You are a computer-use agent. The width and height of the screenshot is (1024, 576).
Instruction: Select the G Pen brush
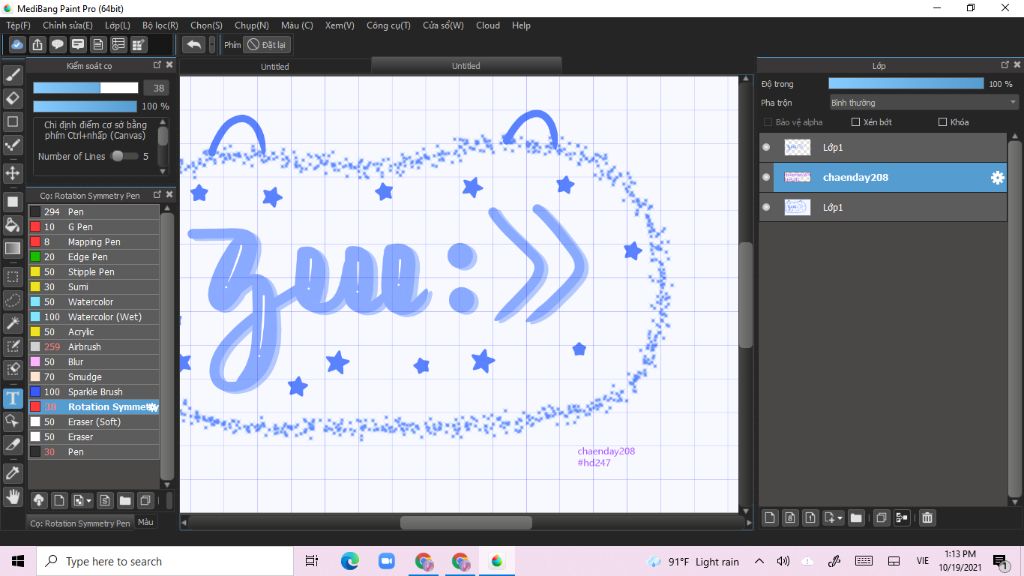[94, 227]
